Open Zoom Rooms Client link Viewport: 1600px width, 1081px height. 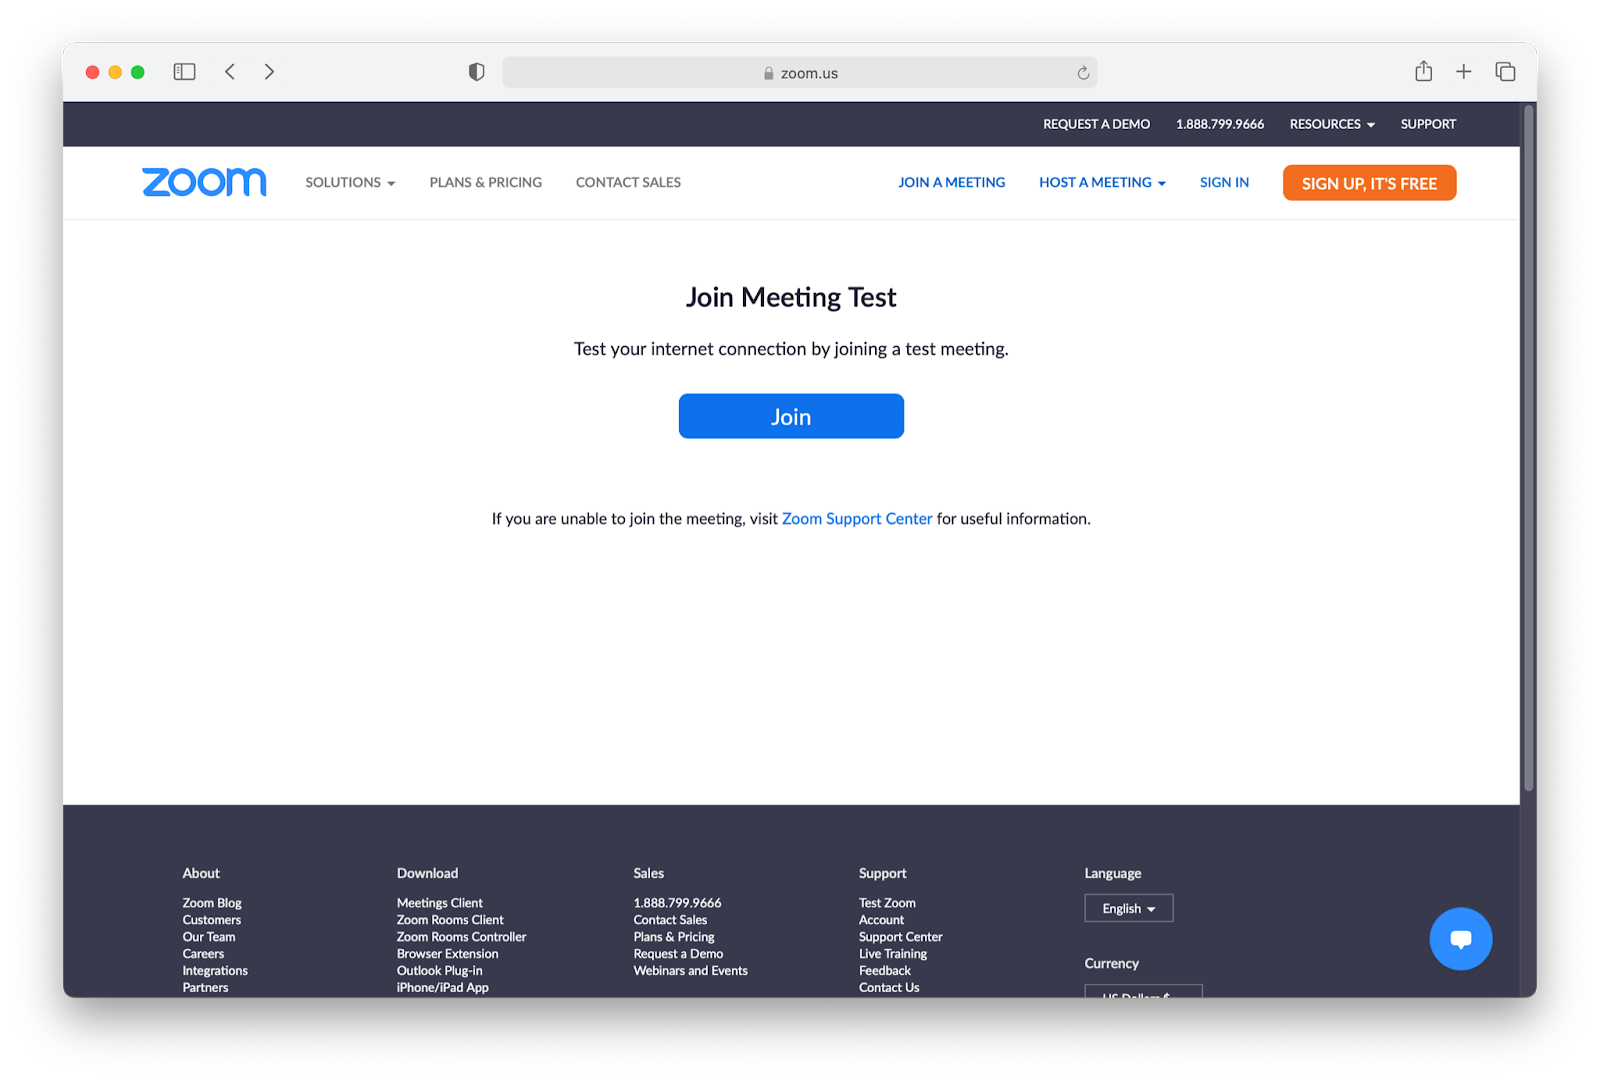pos(450,920)
